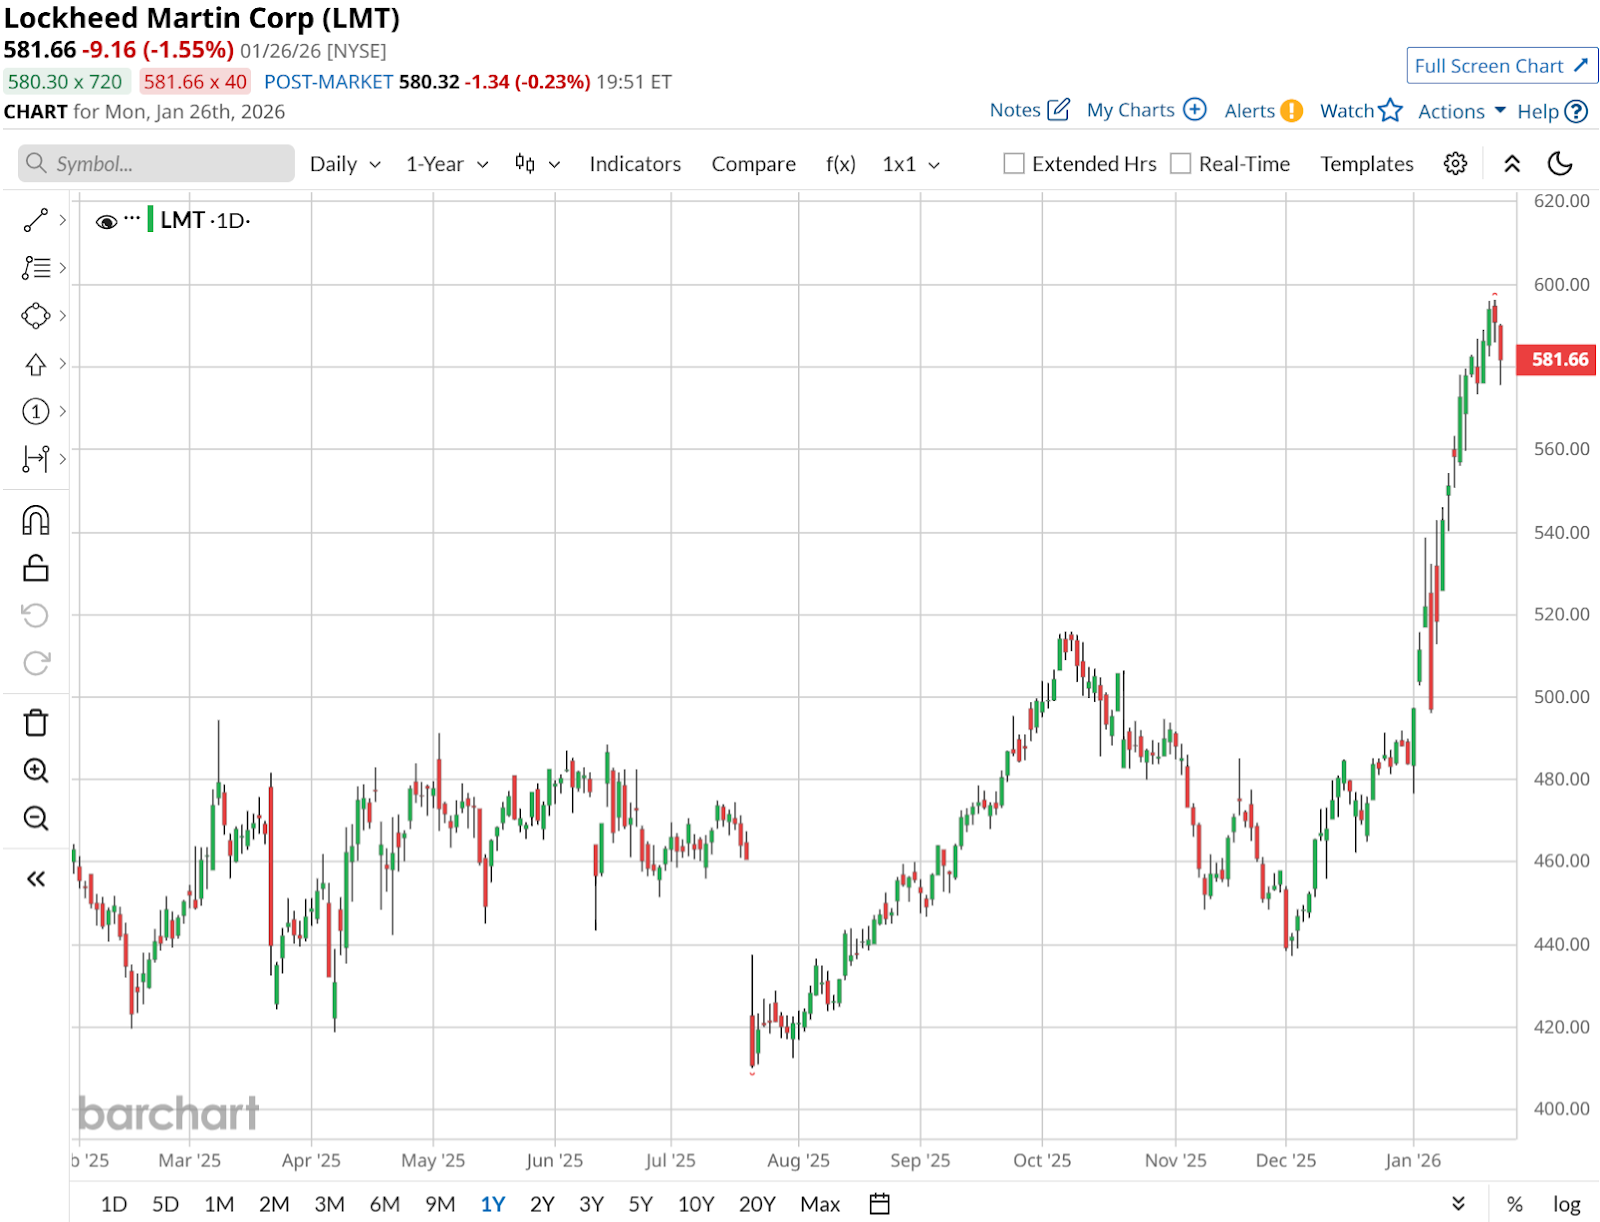Open the shapes annotation tool
The image size is (1600, 1222).
(x=35, y=315)
